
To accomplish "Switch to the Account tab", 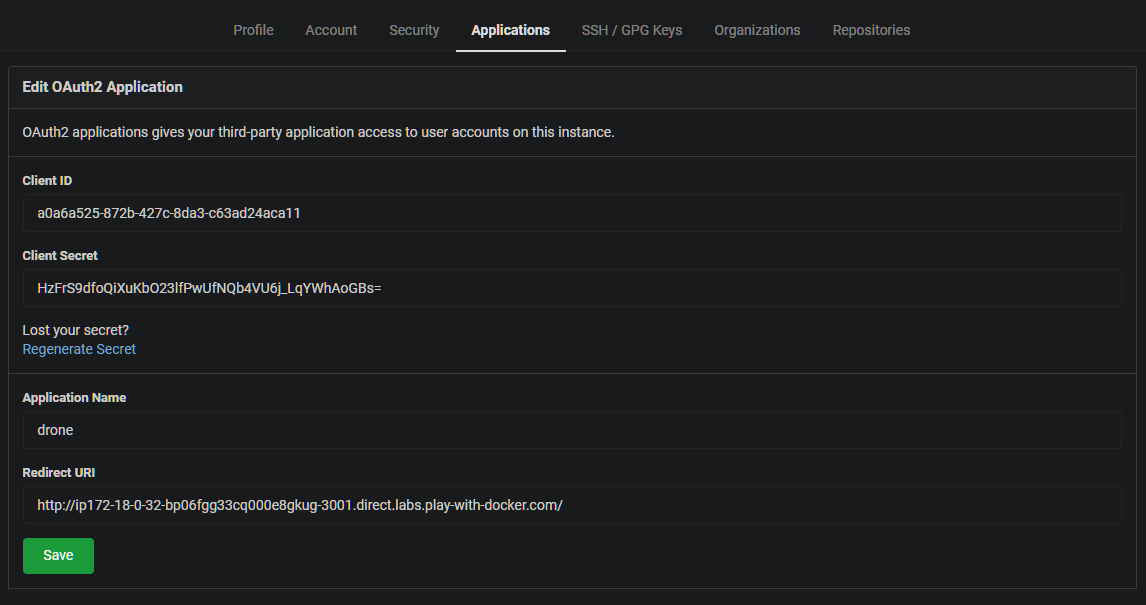I will (331, 30).
